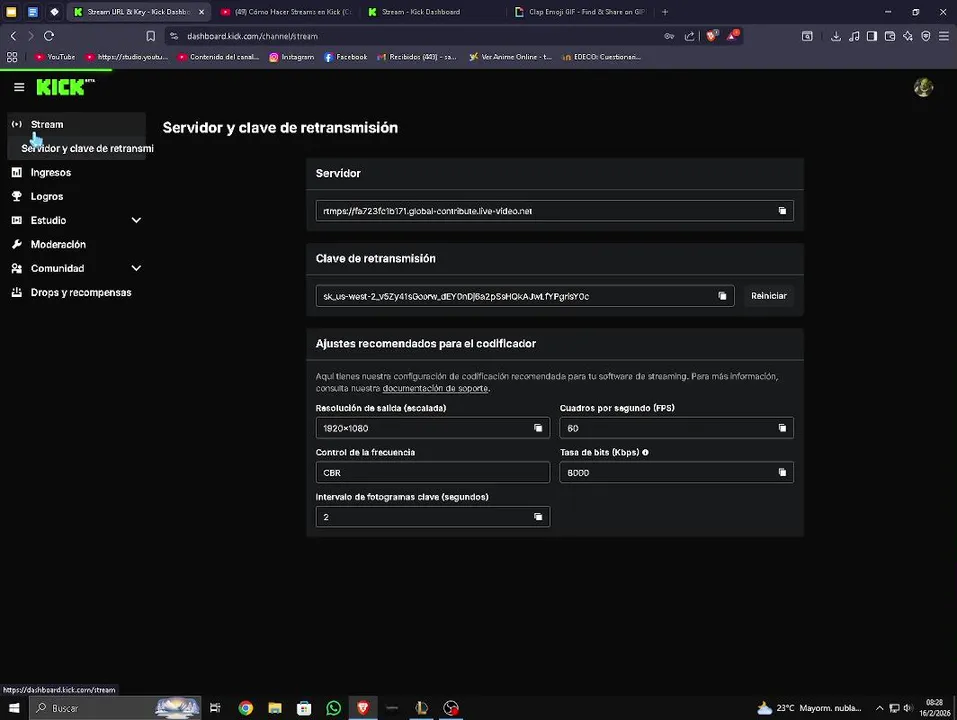Open the Facebook bookmark
The height and width of the screenshot is (720, 957).
point(346,57)
